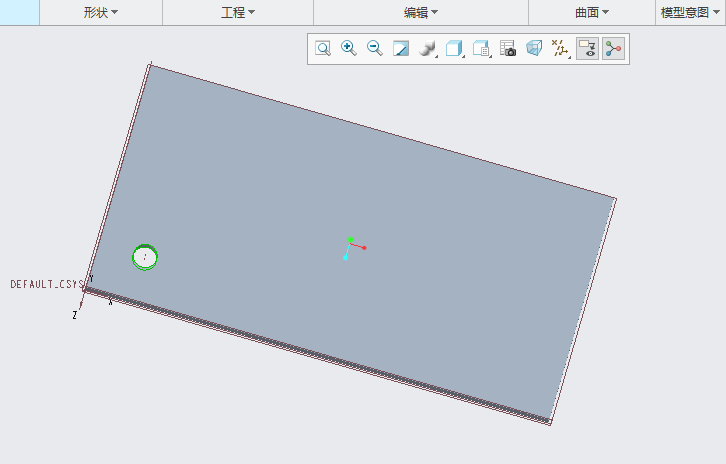
Task: Click the camera snapshot icon in view toolbar
Action: [x=508, y=48]
